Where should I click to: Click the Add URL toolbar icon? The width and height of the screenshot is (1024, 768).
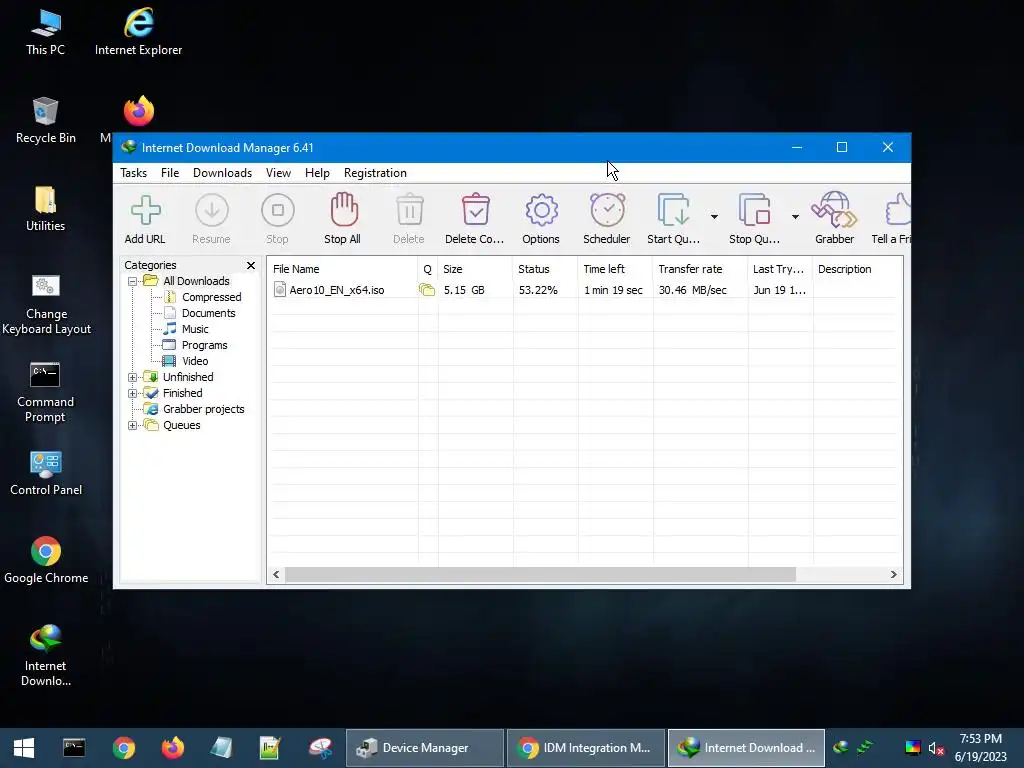(145, 210)
